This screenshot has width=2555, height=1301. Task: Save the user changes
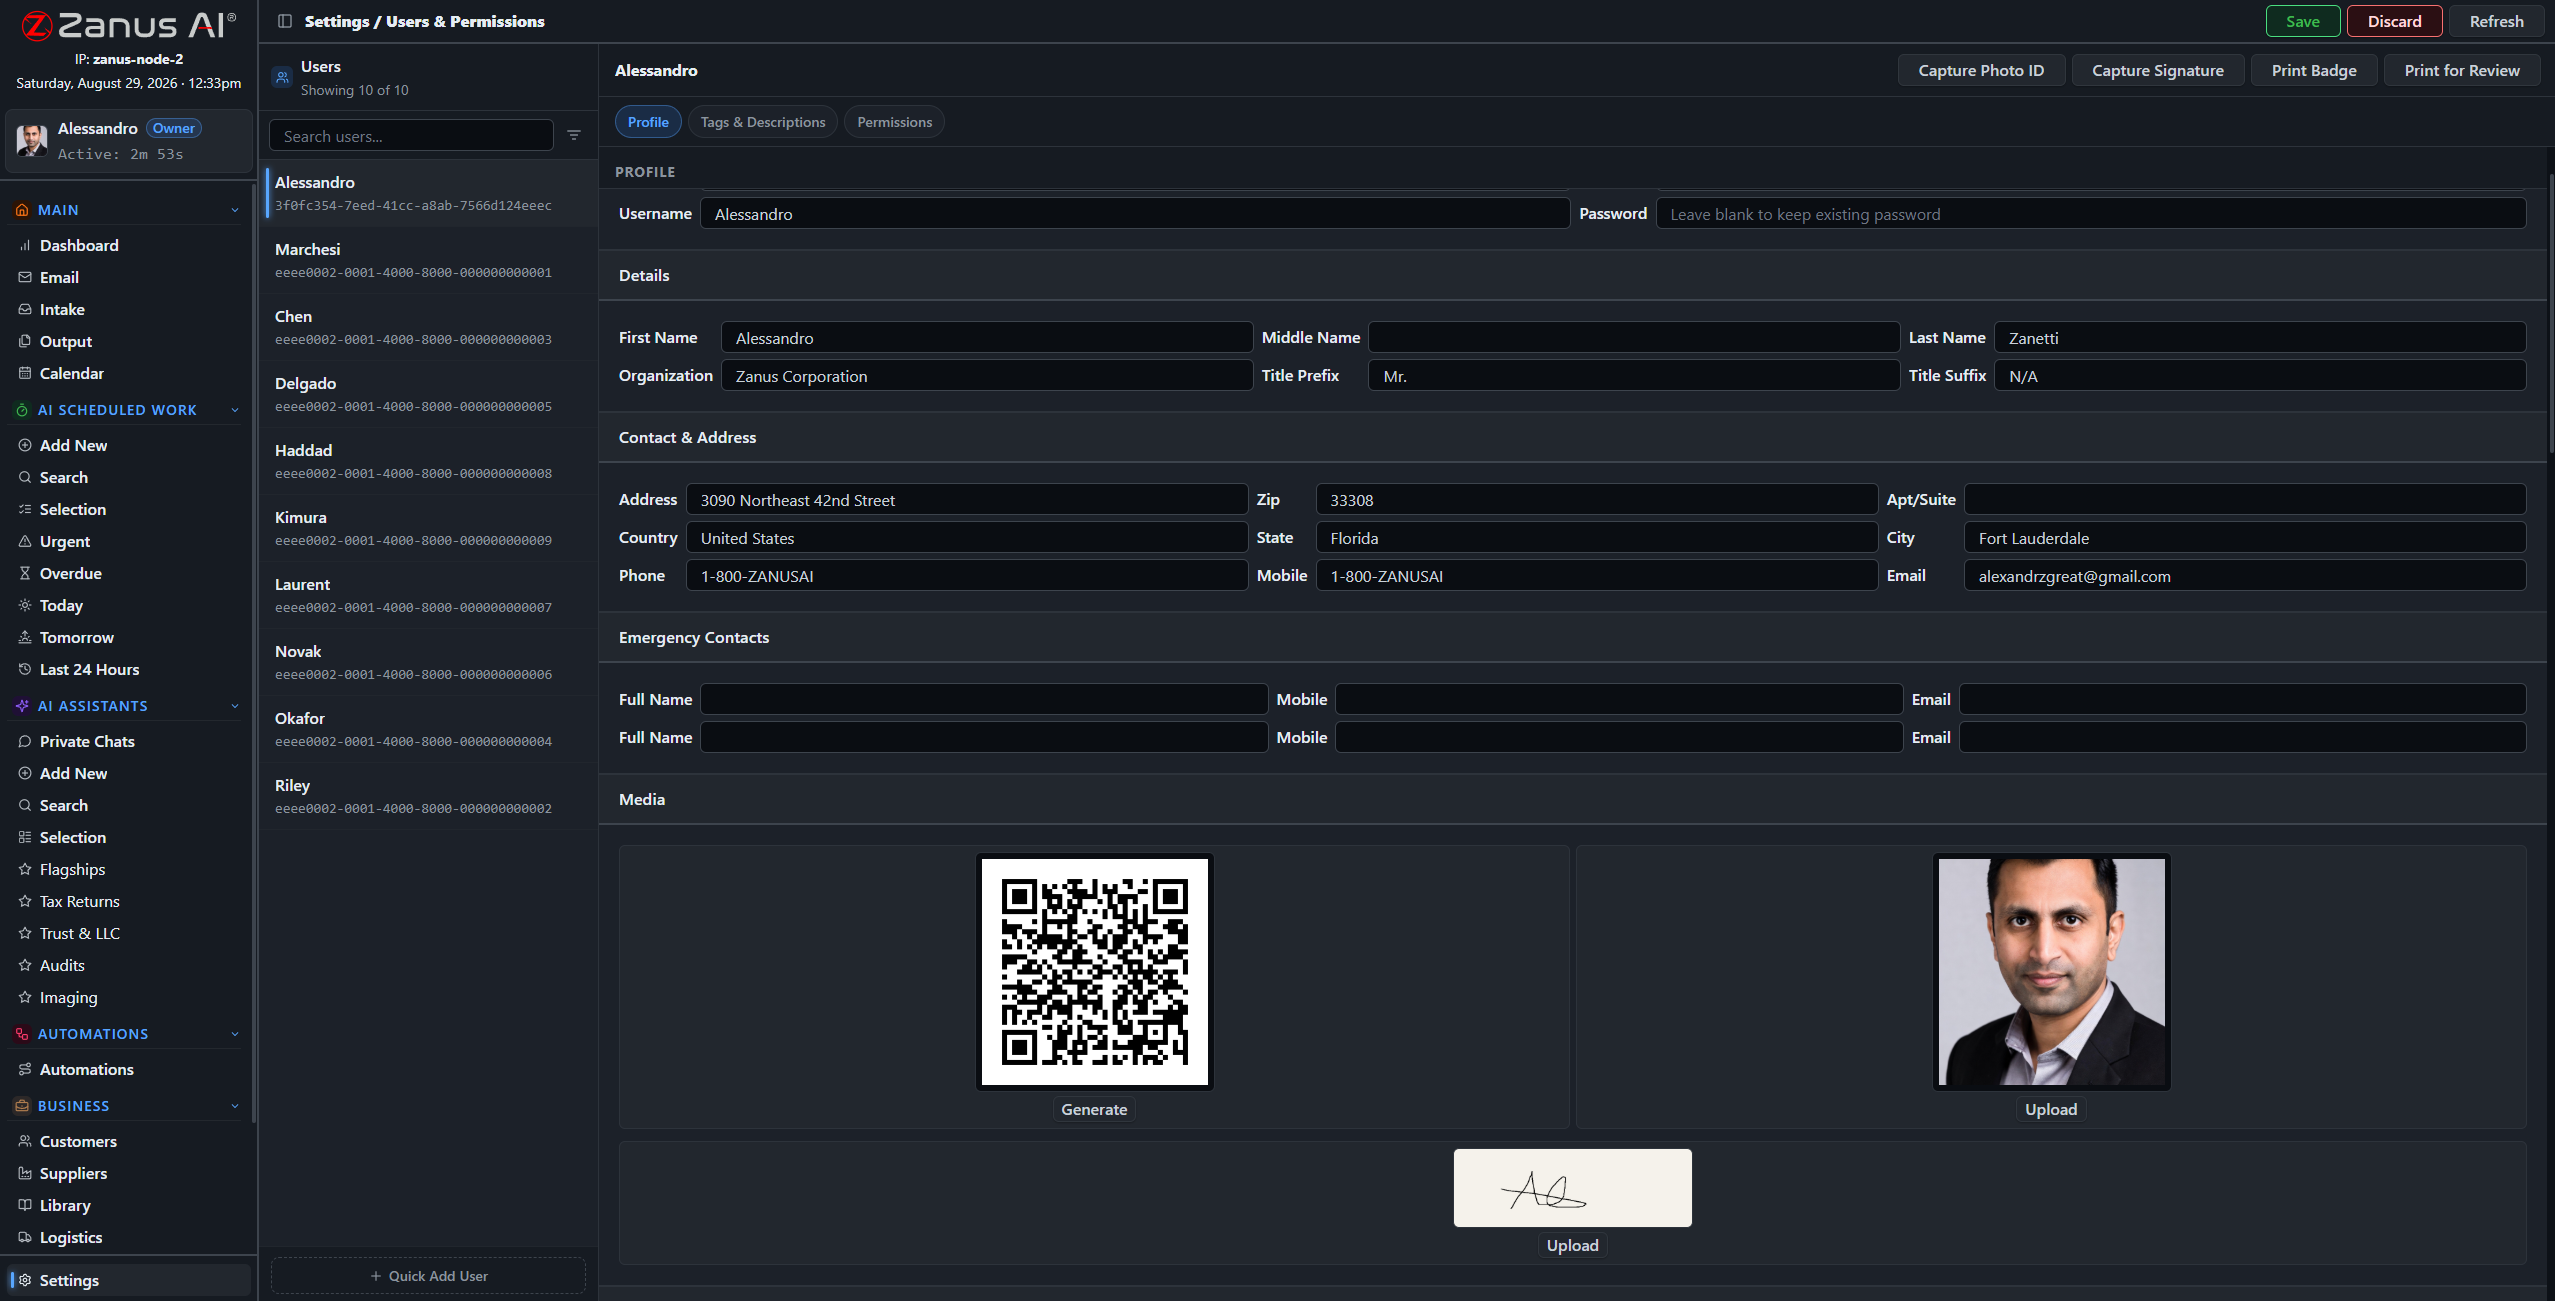click(2302, 21)
